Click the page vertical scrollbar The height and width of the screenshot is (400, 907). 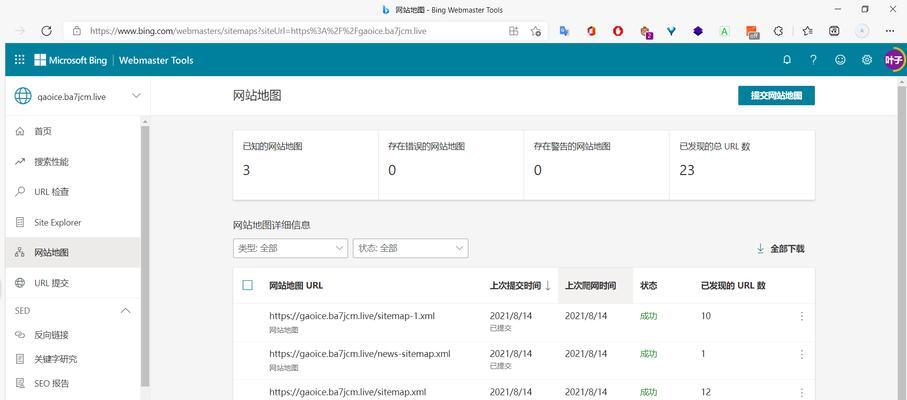click(x=902, y=243)
